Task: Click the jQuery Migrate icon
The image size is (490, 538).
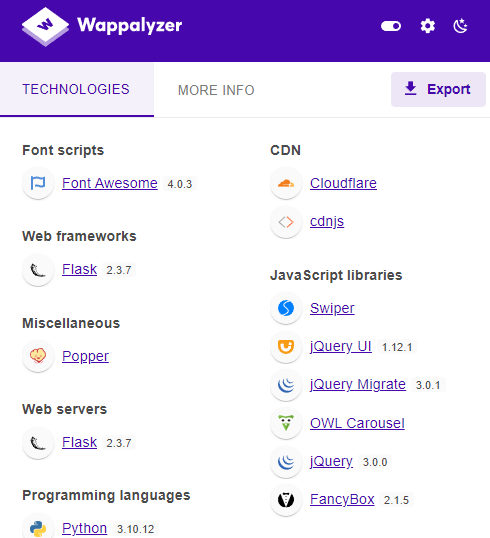Action: point(286,385)
